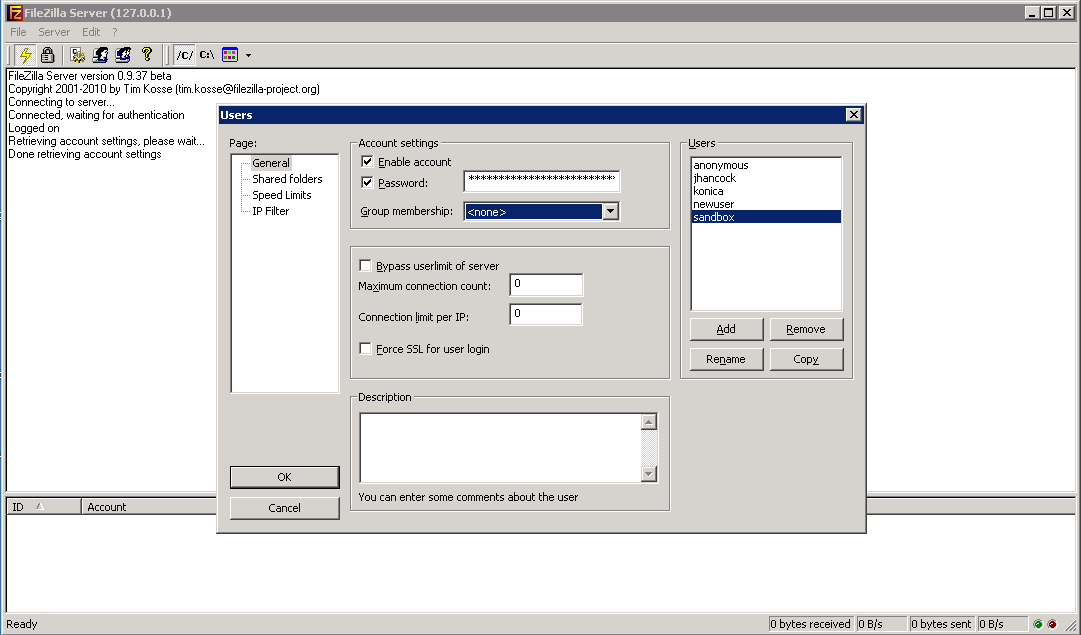The image size is (1081, 635).
Task: Click the FileZilla Server title bar logo
Action: tap(14, 12)
